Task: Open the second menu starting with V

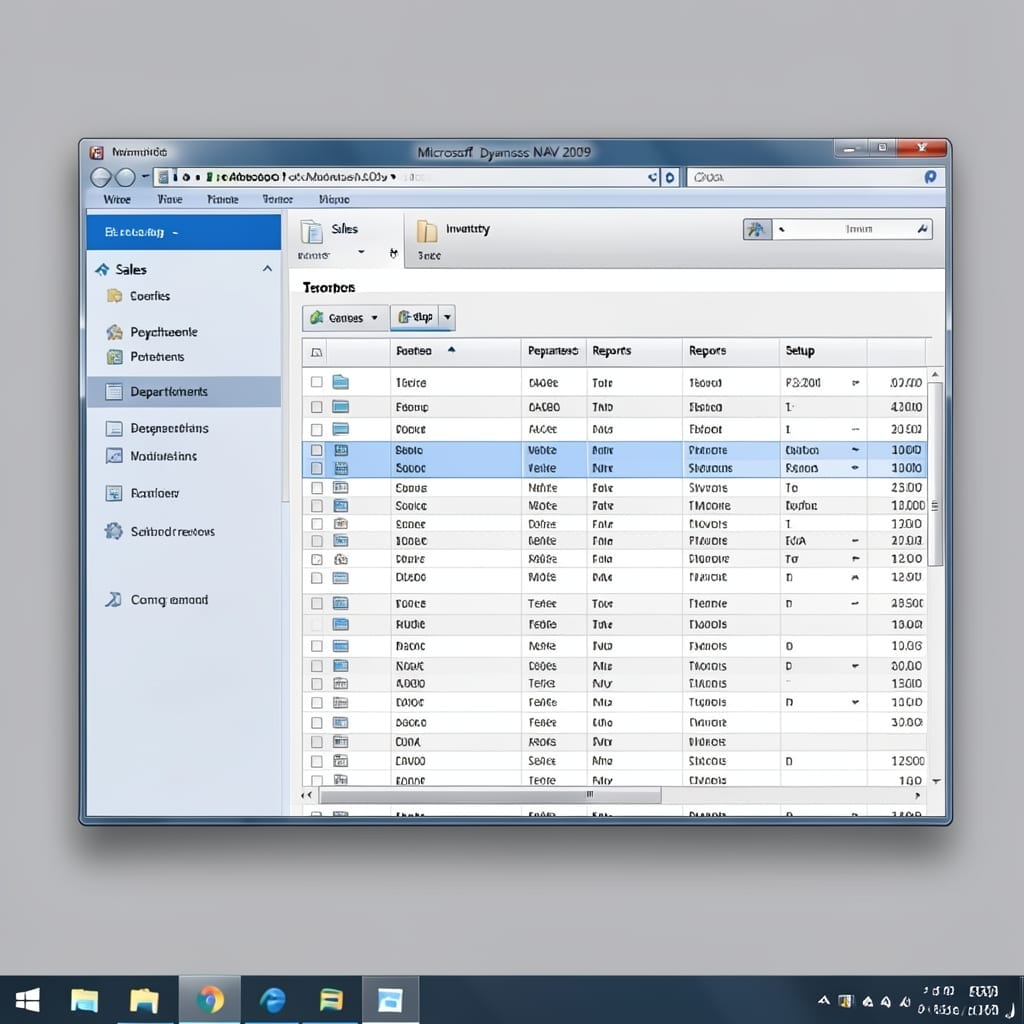Action: 170,199
